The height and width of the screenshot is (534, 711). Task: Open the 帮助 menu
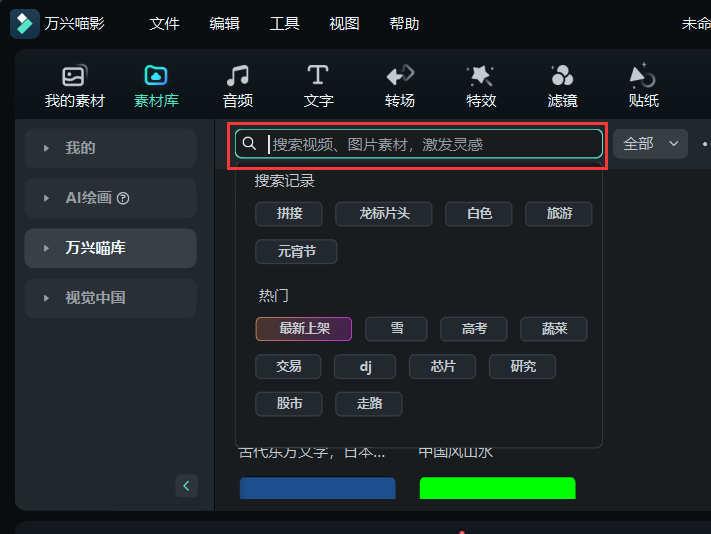pyautogui.click(x=404, y=24)
